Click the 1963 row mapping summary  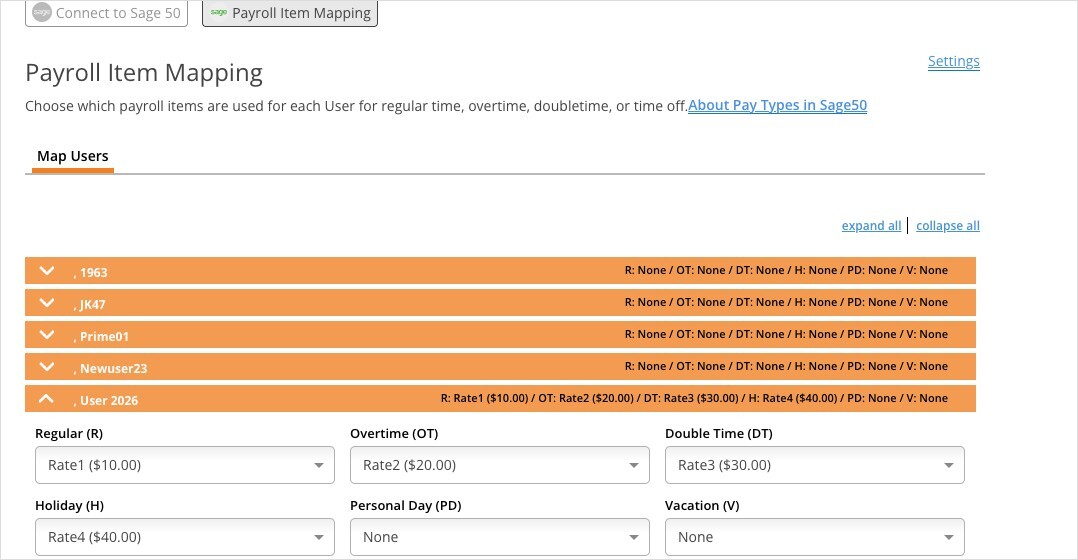coord(786,270)
